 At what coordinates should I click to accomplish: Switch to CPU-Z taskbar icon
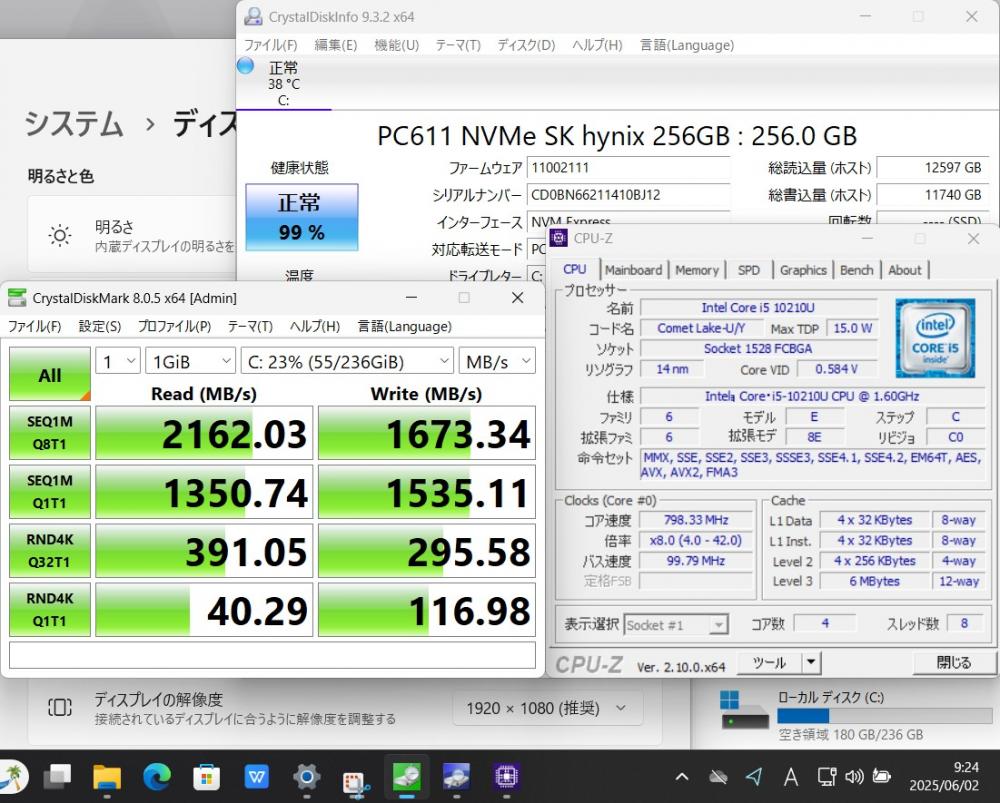506,776
